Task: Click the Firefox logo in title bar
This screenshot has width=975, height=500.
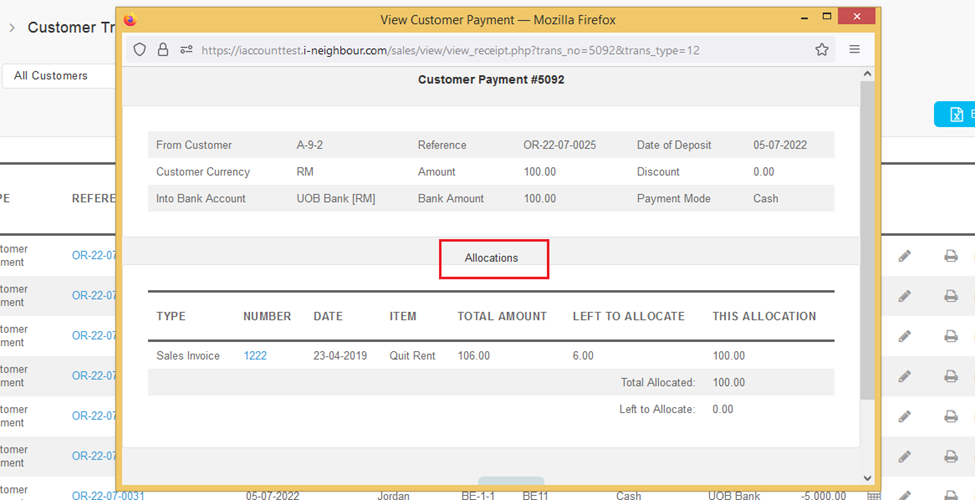Action: pyautogui.click(x=130, y=19)
